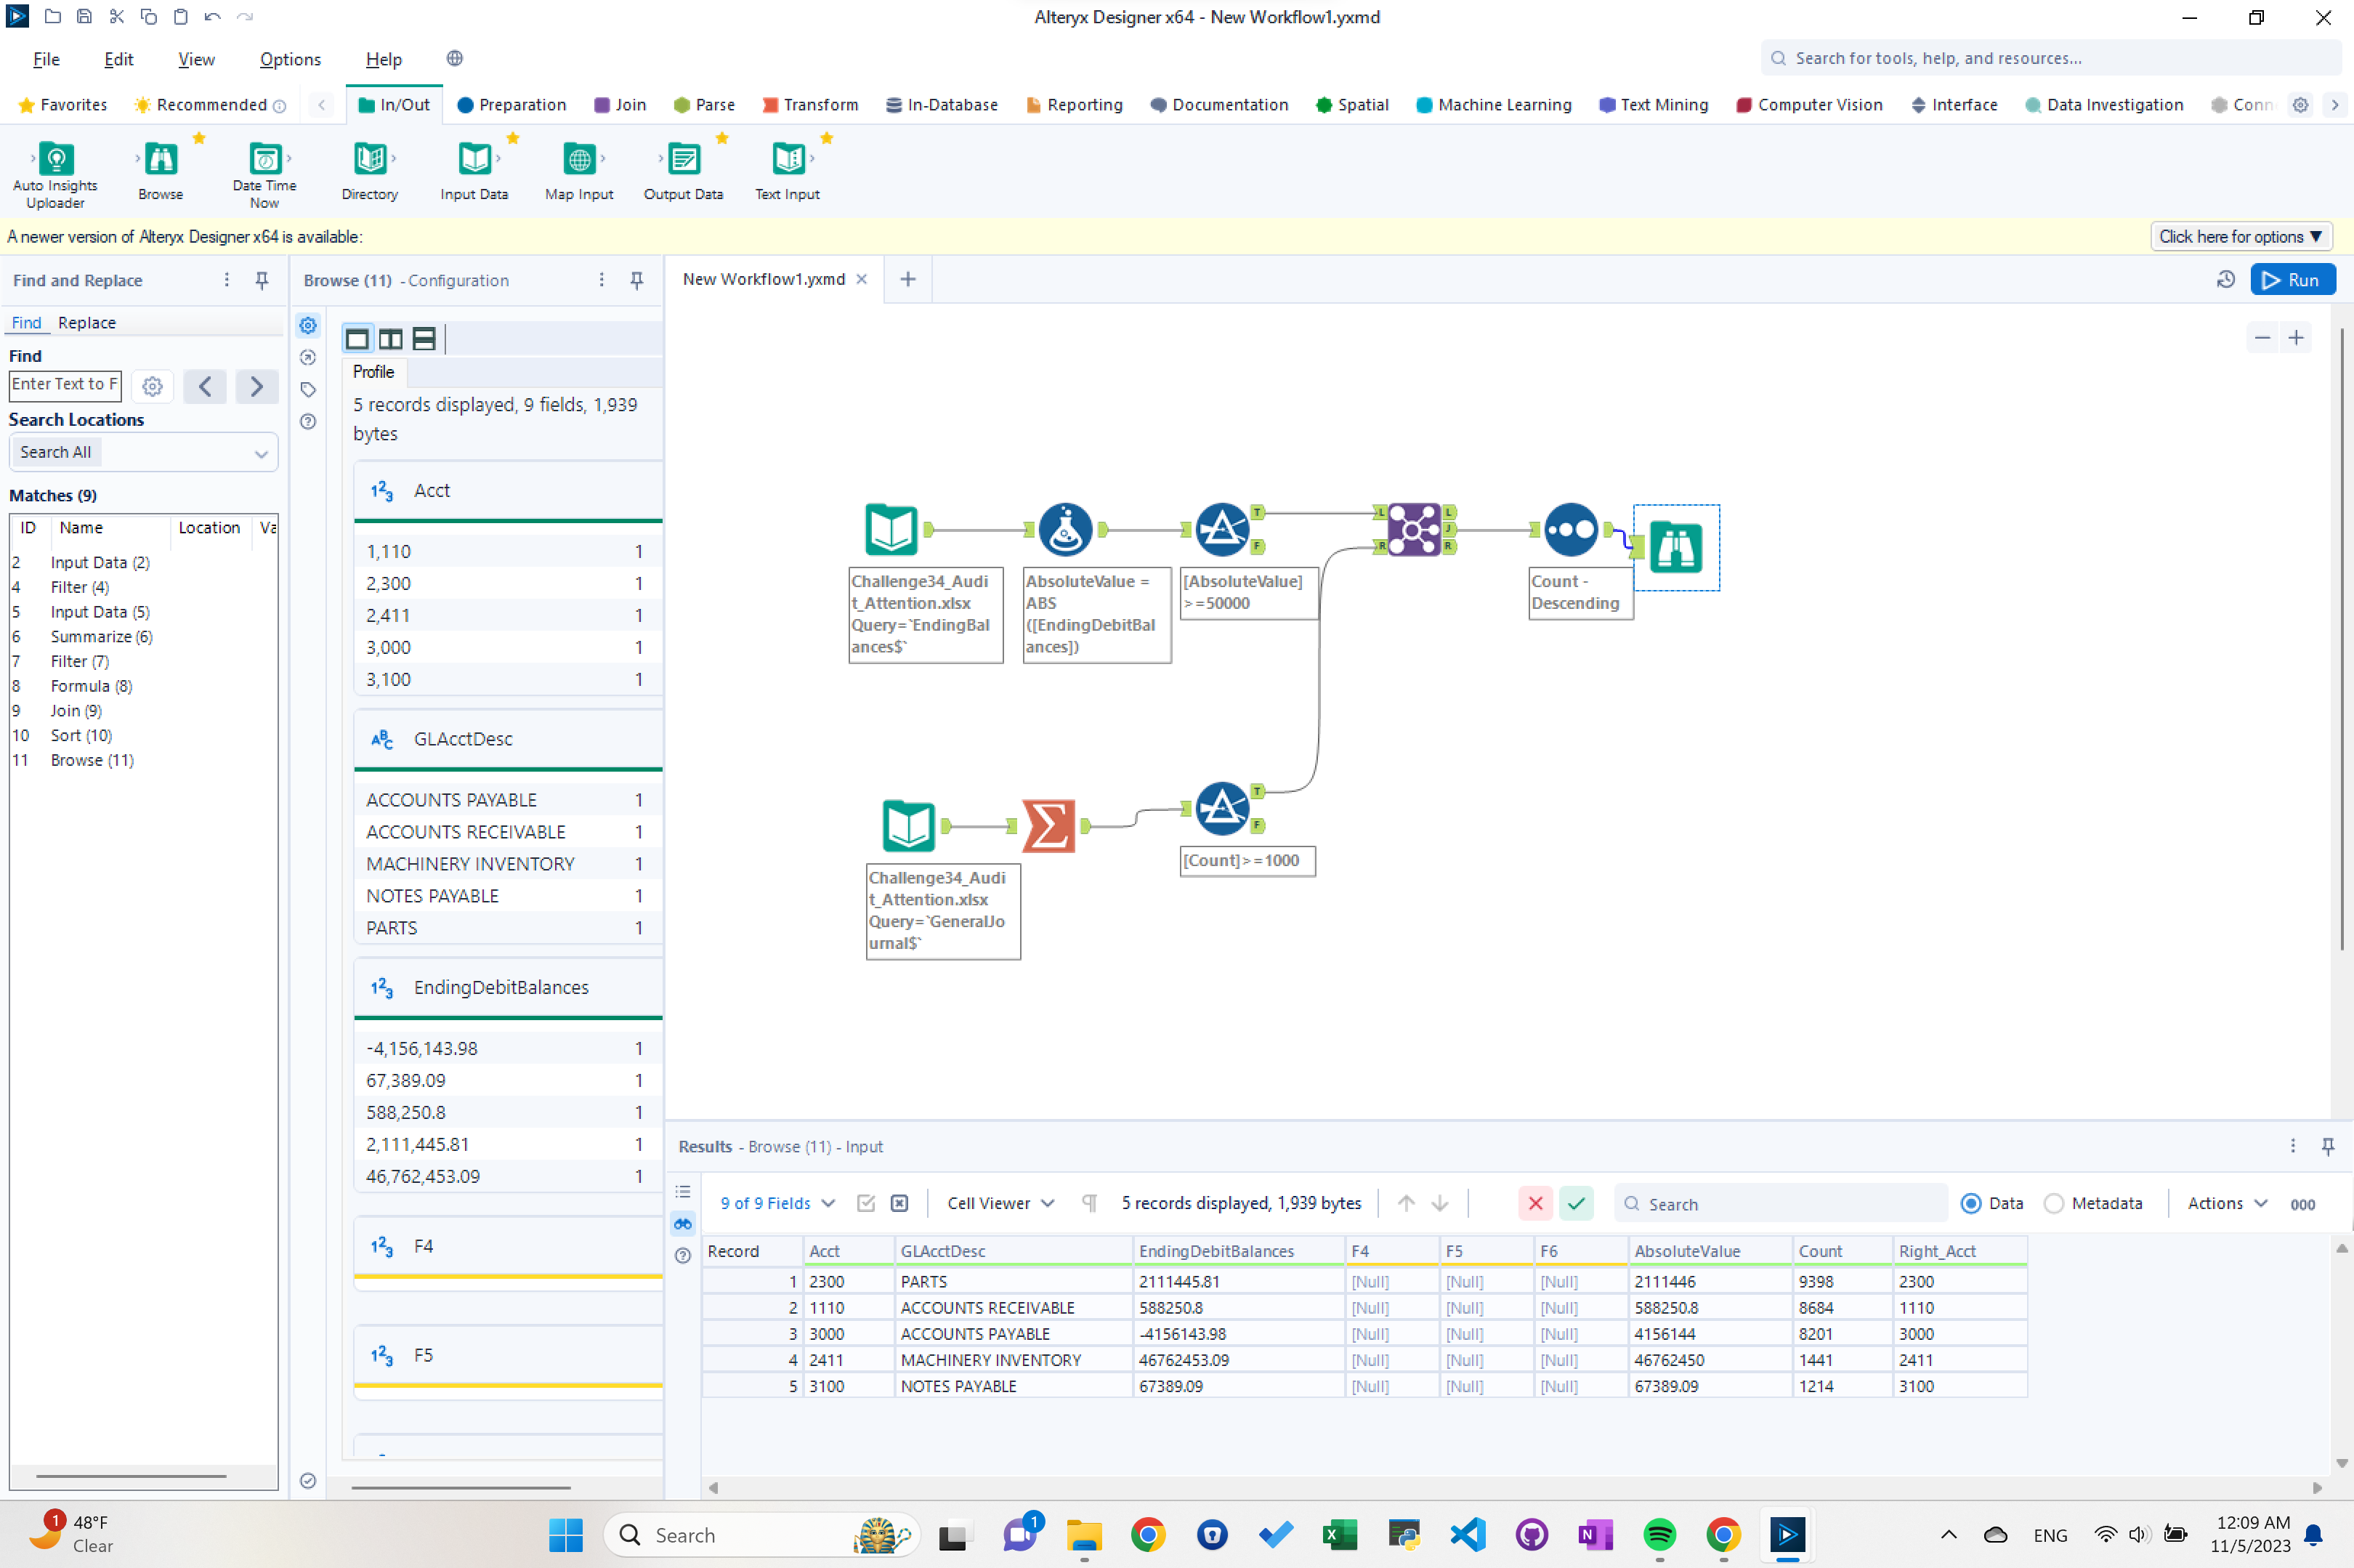This screenshot has height=1568, width=2354.
Task: Click the top search for tools field
Action: (x=2051, y=59)
